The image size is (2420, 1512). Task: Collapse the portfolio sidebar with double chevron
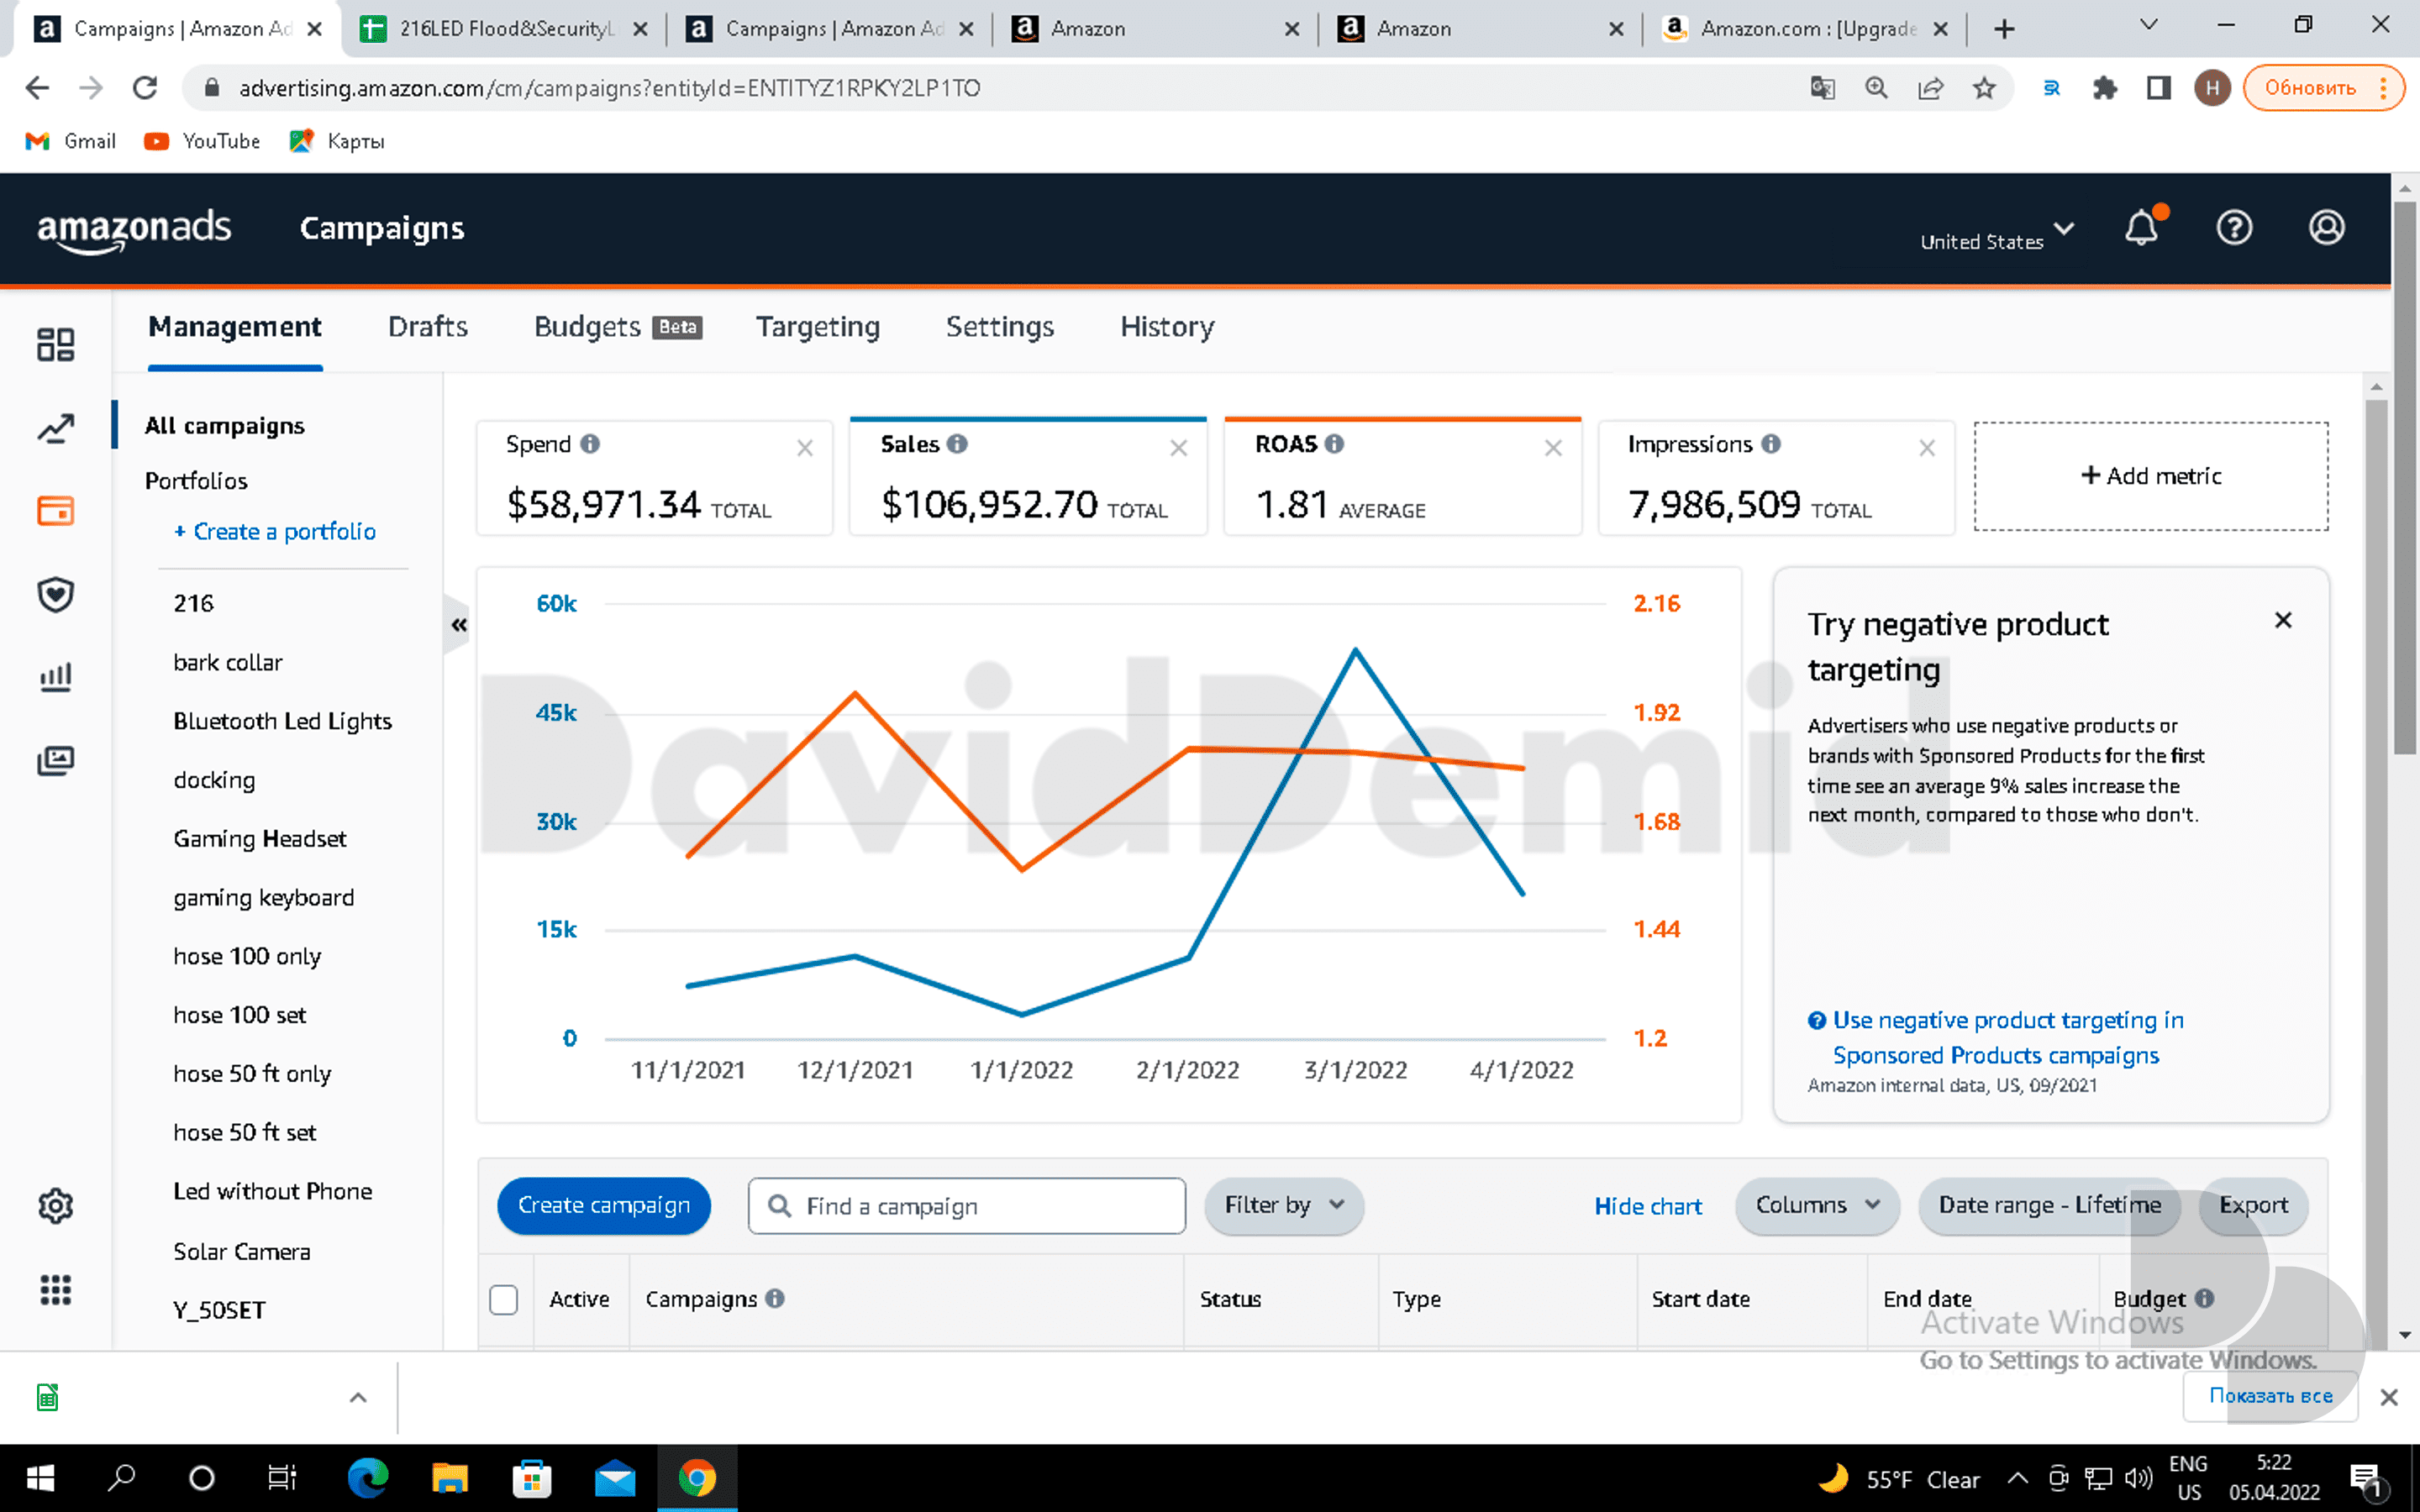[459, 625]
